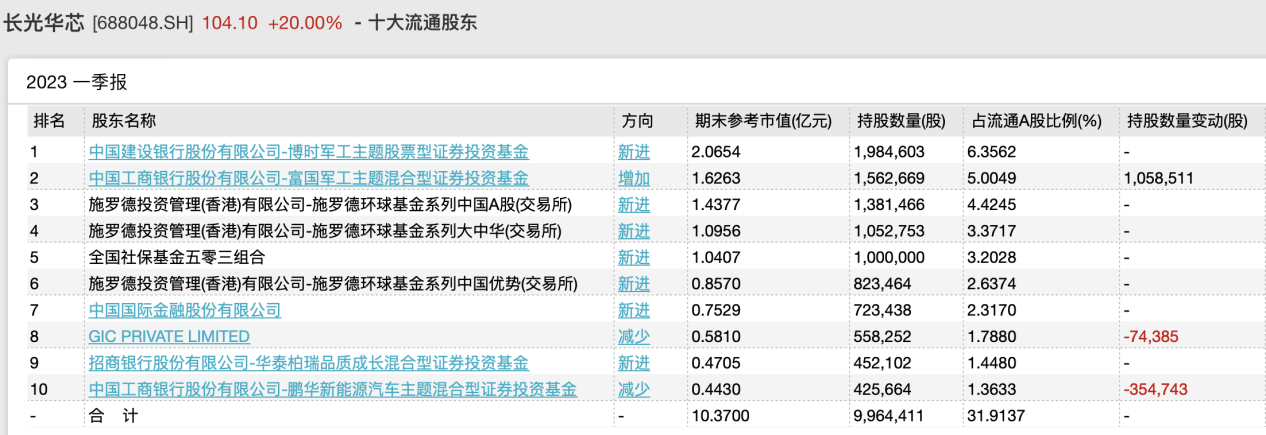Select 施罗德环球基金系列大中华(交易所) shareholder name
The height and width of the screenshot is (435, 1266).
pos(325,231)
